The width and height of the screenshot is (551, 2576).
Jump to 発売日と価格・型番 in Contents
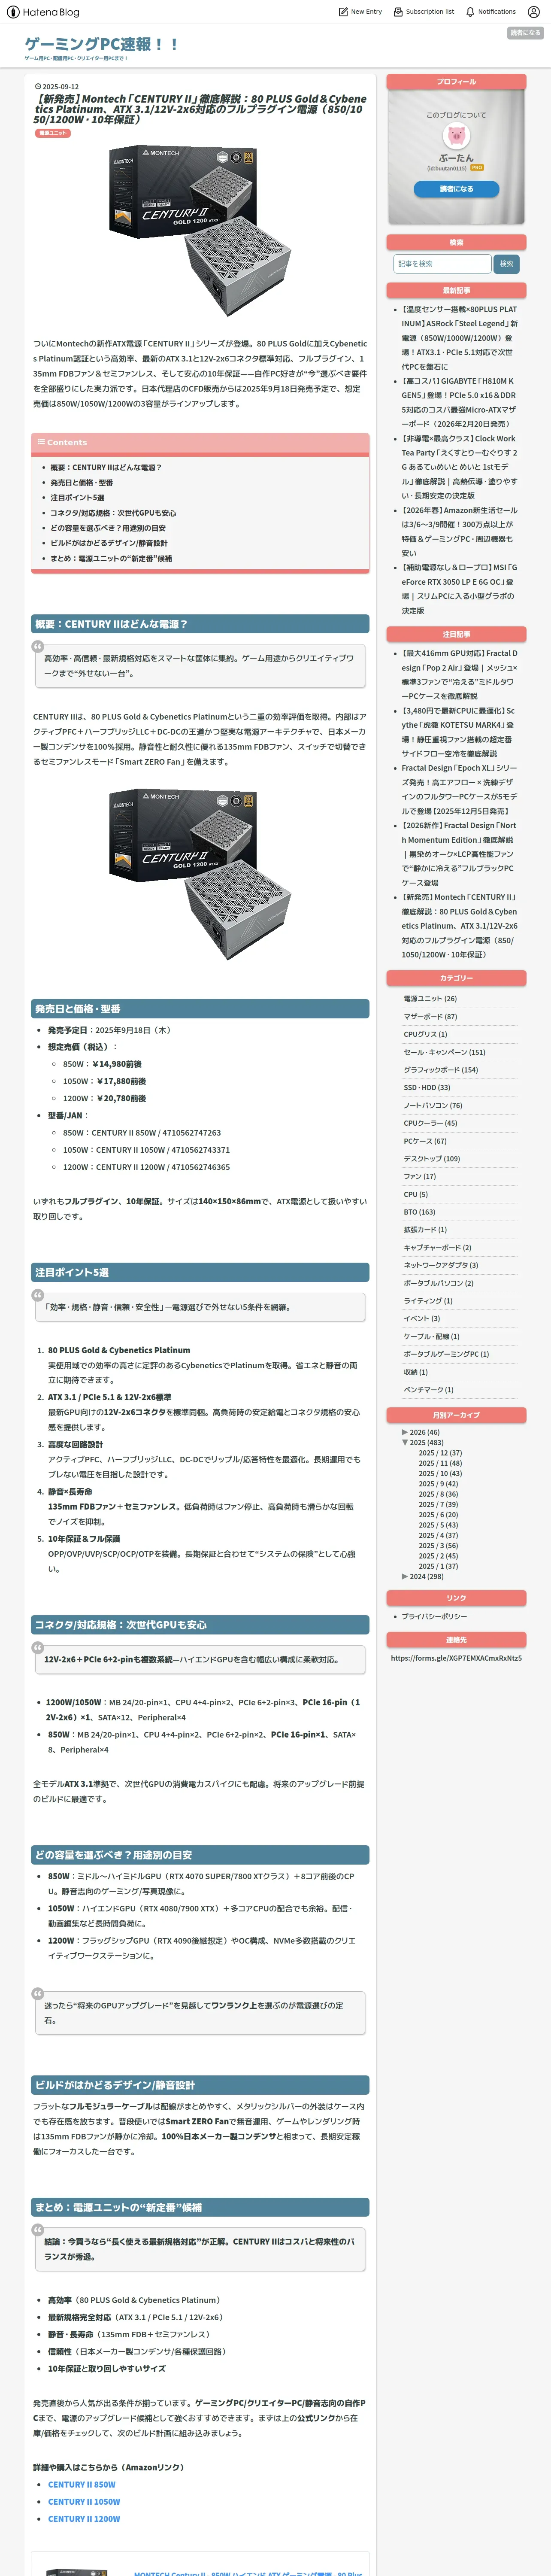pyautogui.click(x=82, y=482)
